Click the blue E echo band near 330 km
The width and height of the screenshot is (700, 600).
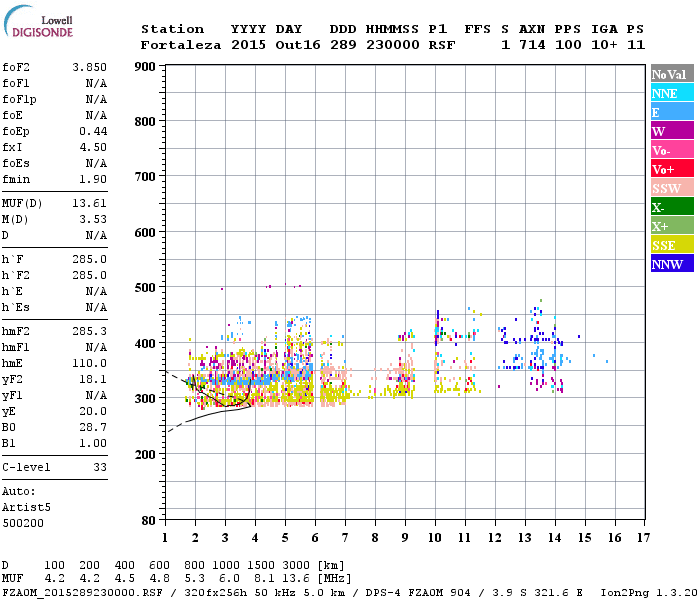250,380
